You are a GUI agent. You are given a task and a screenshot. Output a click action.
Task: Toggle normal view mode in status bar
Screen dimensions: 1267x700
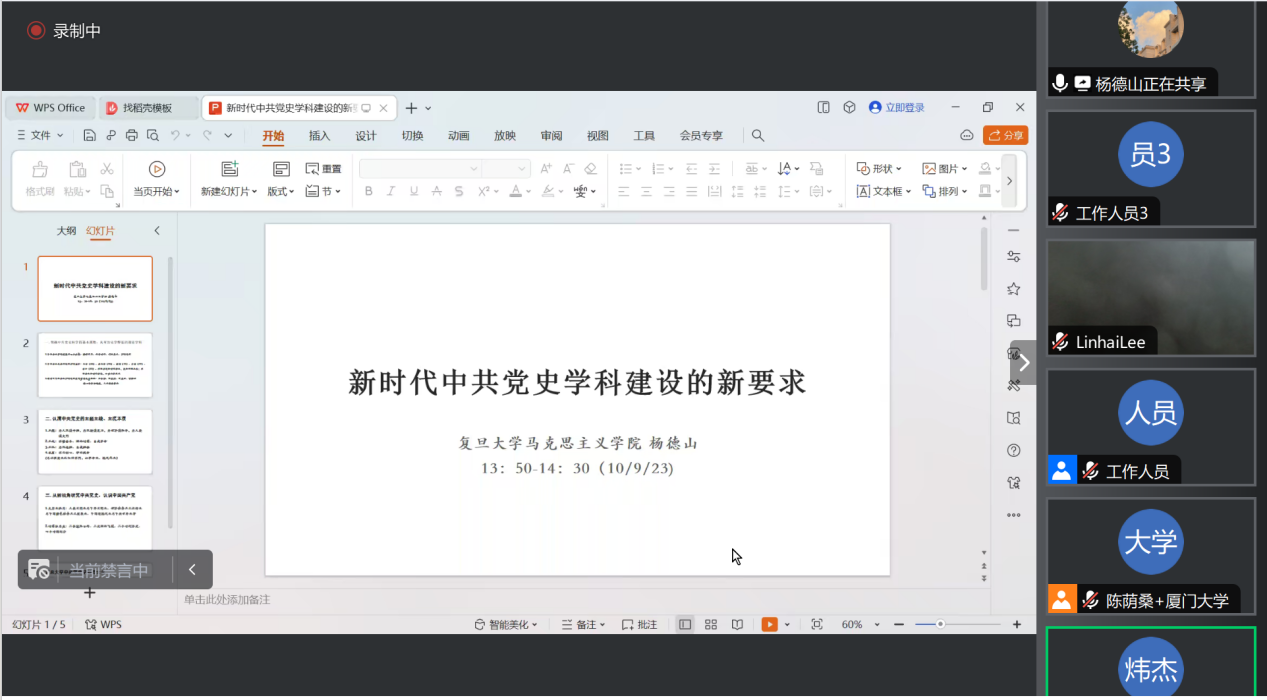tap(685, 624)
